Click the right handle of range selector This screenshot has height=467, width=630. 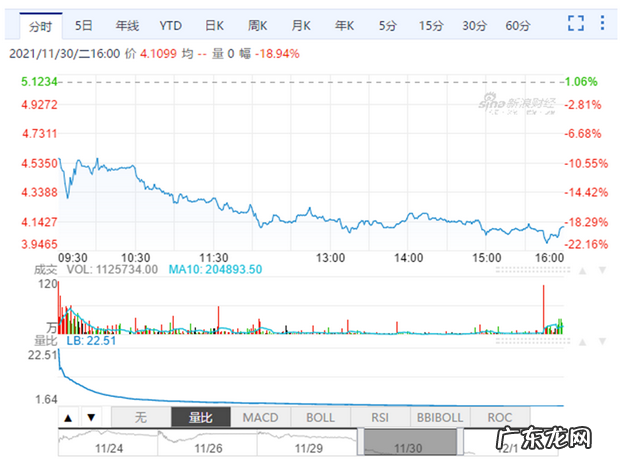pyautogui.click(x=460, y=442)
